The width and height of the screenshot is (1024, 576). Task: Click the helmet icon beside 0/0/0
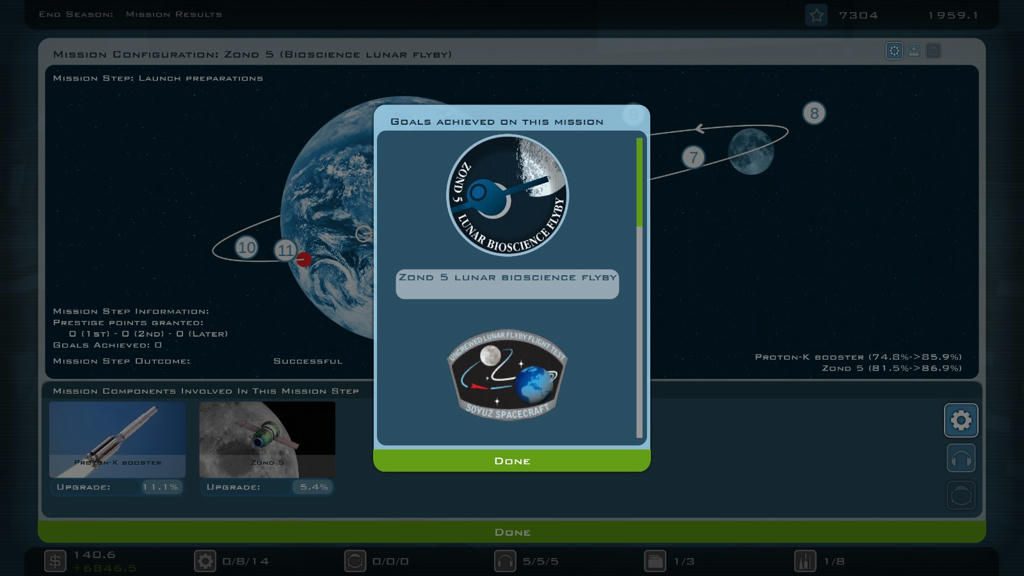point(355,560)
